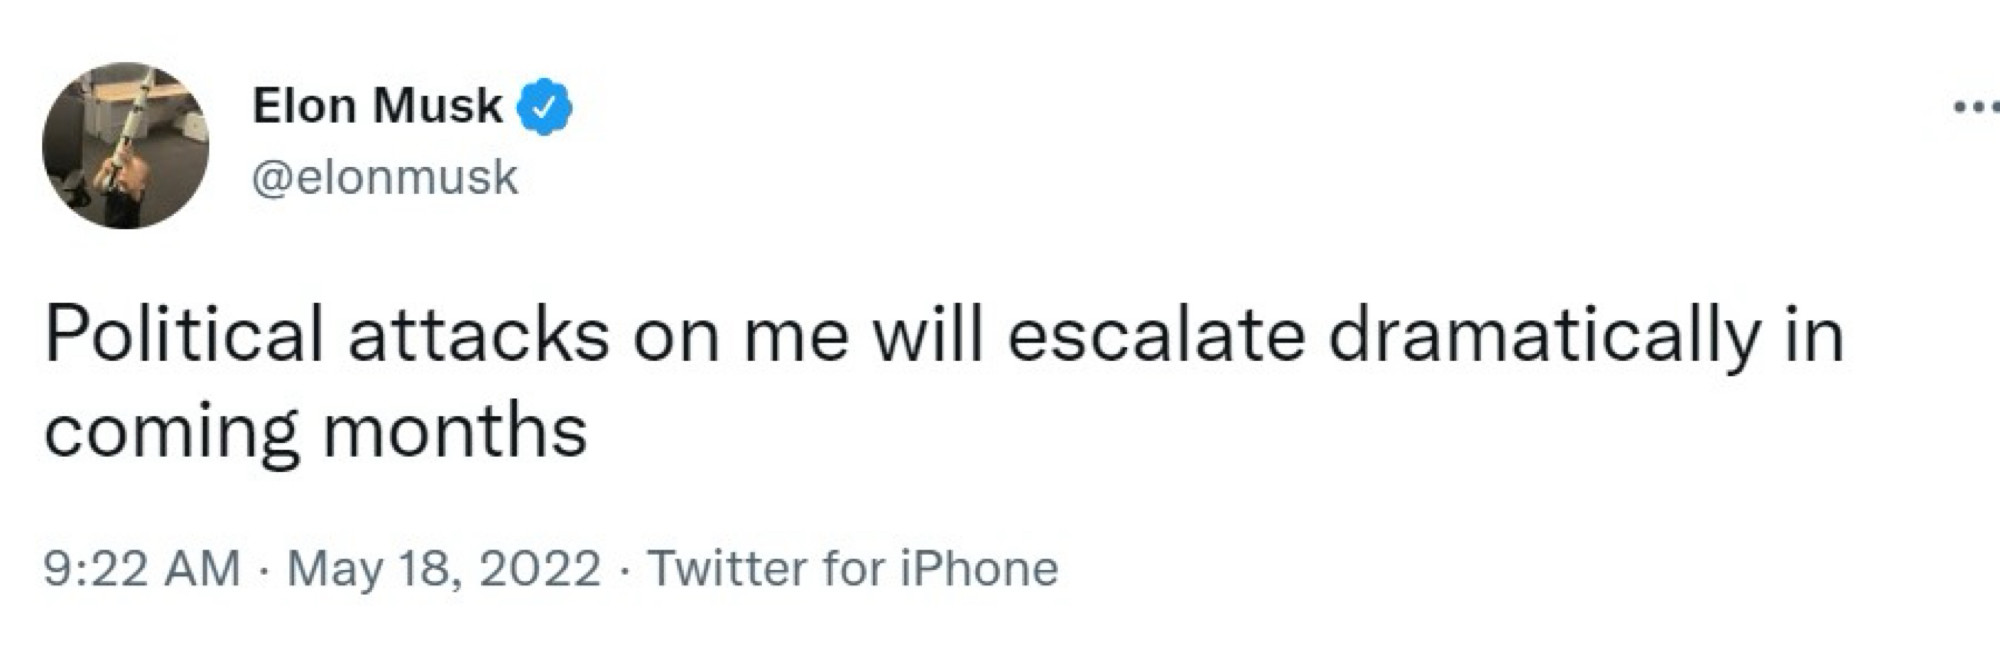Click the "Elon Musk" display name
2000x659 pixels.
[377, 106]
